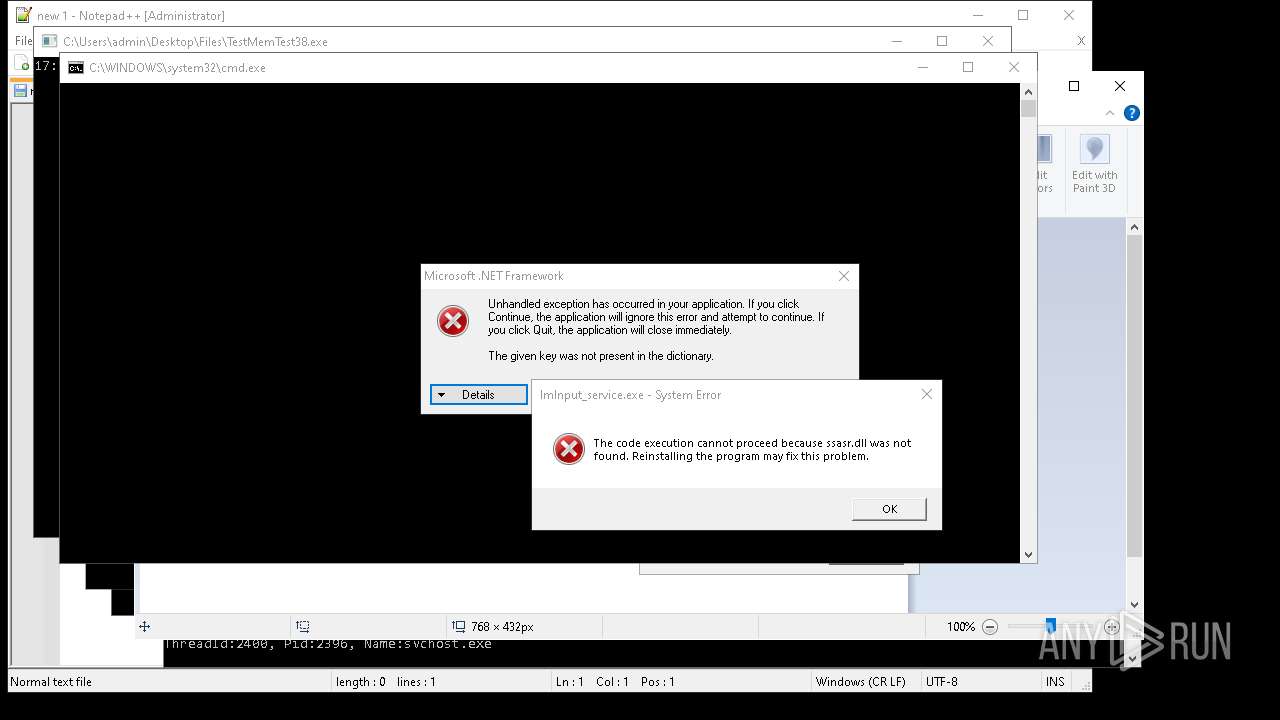The image size is (1280, 720).
Task: Click the Notepad++ title bar icon
Action: click(x=24, y=15)
